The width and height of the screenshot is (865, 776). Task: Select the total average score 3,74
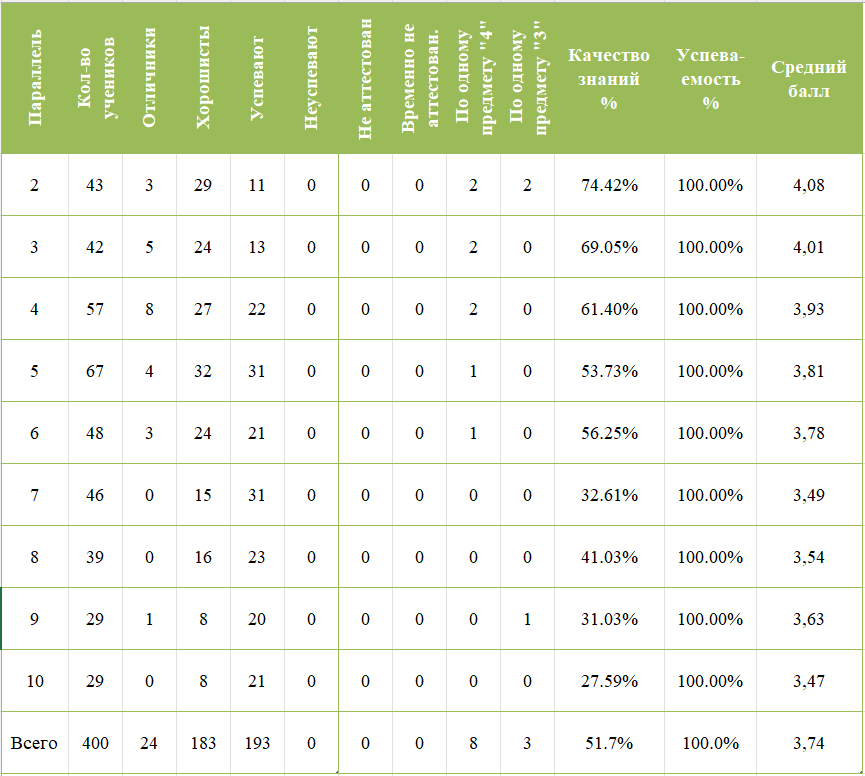tap(808, 743)
